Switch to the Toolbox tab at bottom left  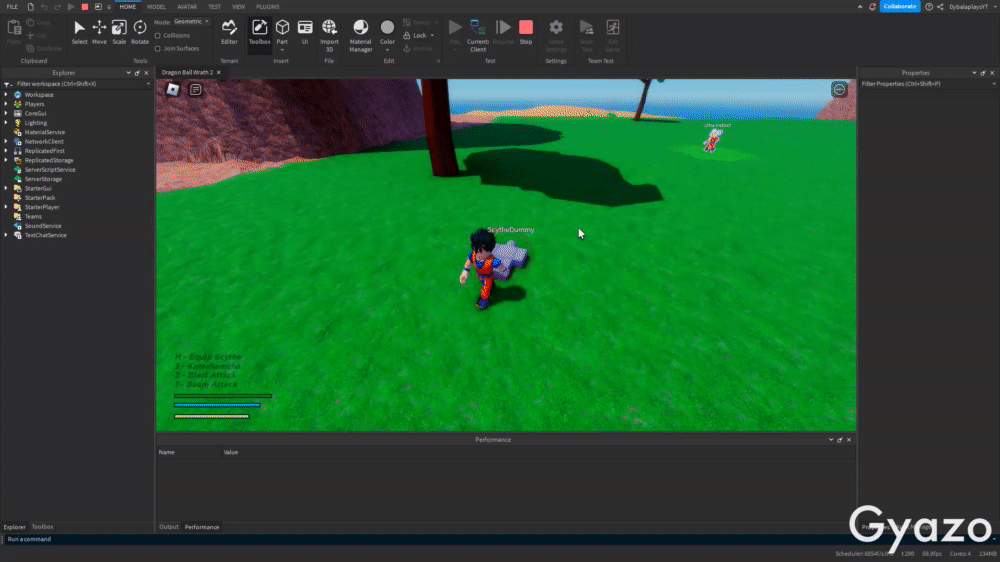(43, 527)
